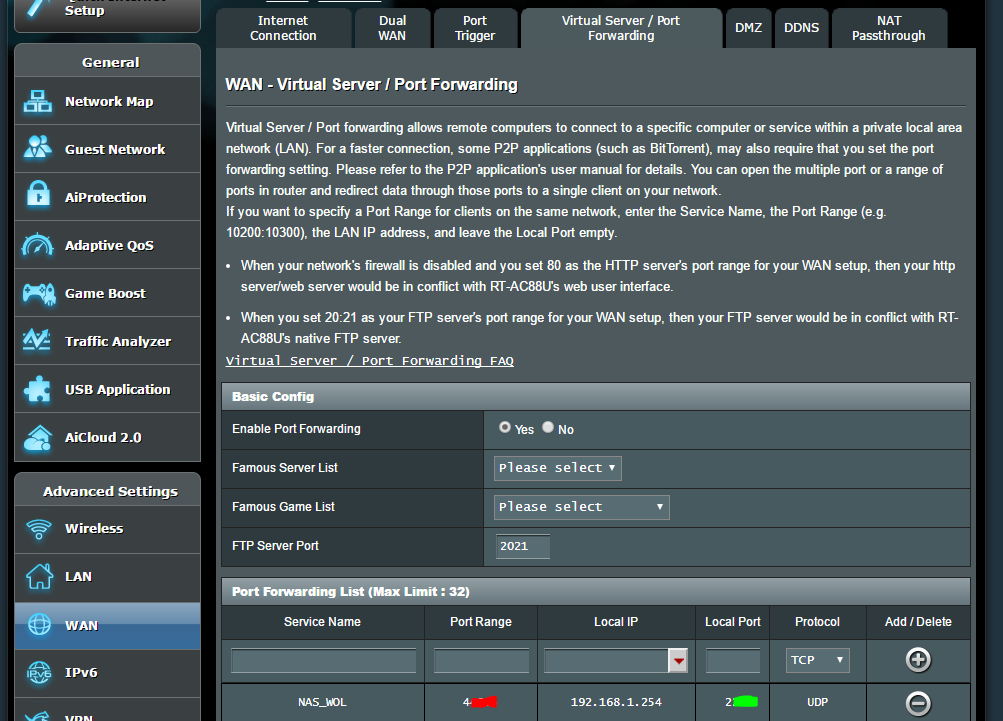The width and height of the screenshot is (1003, 721).
Task: Select No for Enable Port Forwarding
Action: (548, 427)
